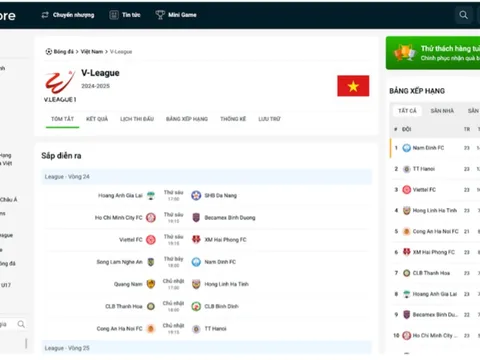Open the LỊCH THI ĐẤU tab
Screen dimensions: 480x360
tap(137, 119)
